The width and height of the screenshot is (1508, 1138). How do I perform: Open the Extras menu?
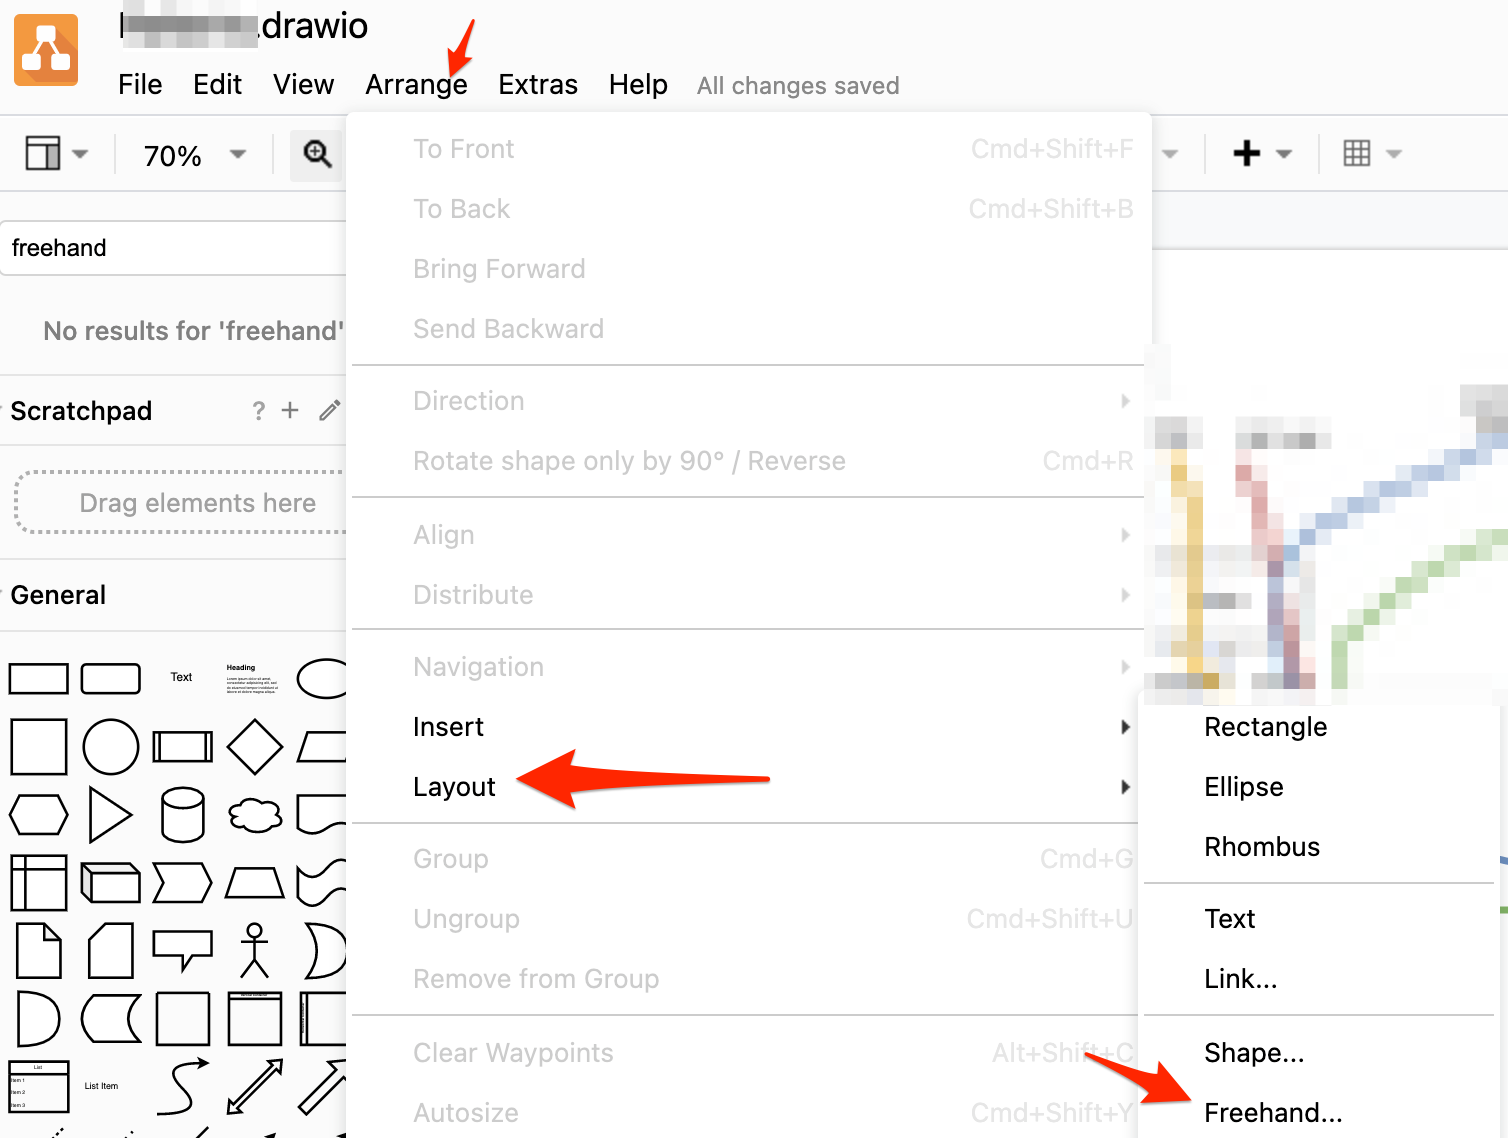pos(538,85)
